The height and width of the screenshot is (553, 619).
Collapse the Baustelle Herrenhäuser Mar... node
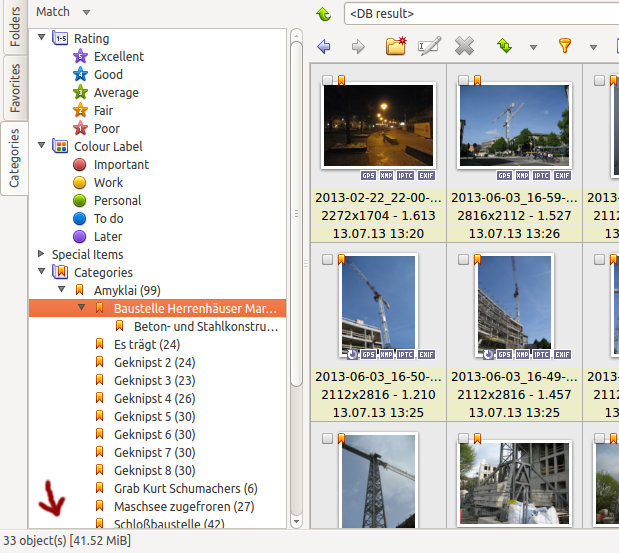click(82, 307)
